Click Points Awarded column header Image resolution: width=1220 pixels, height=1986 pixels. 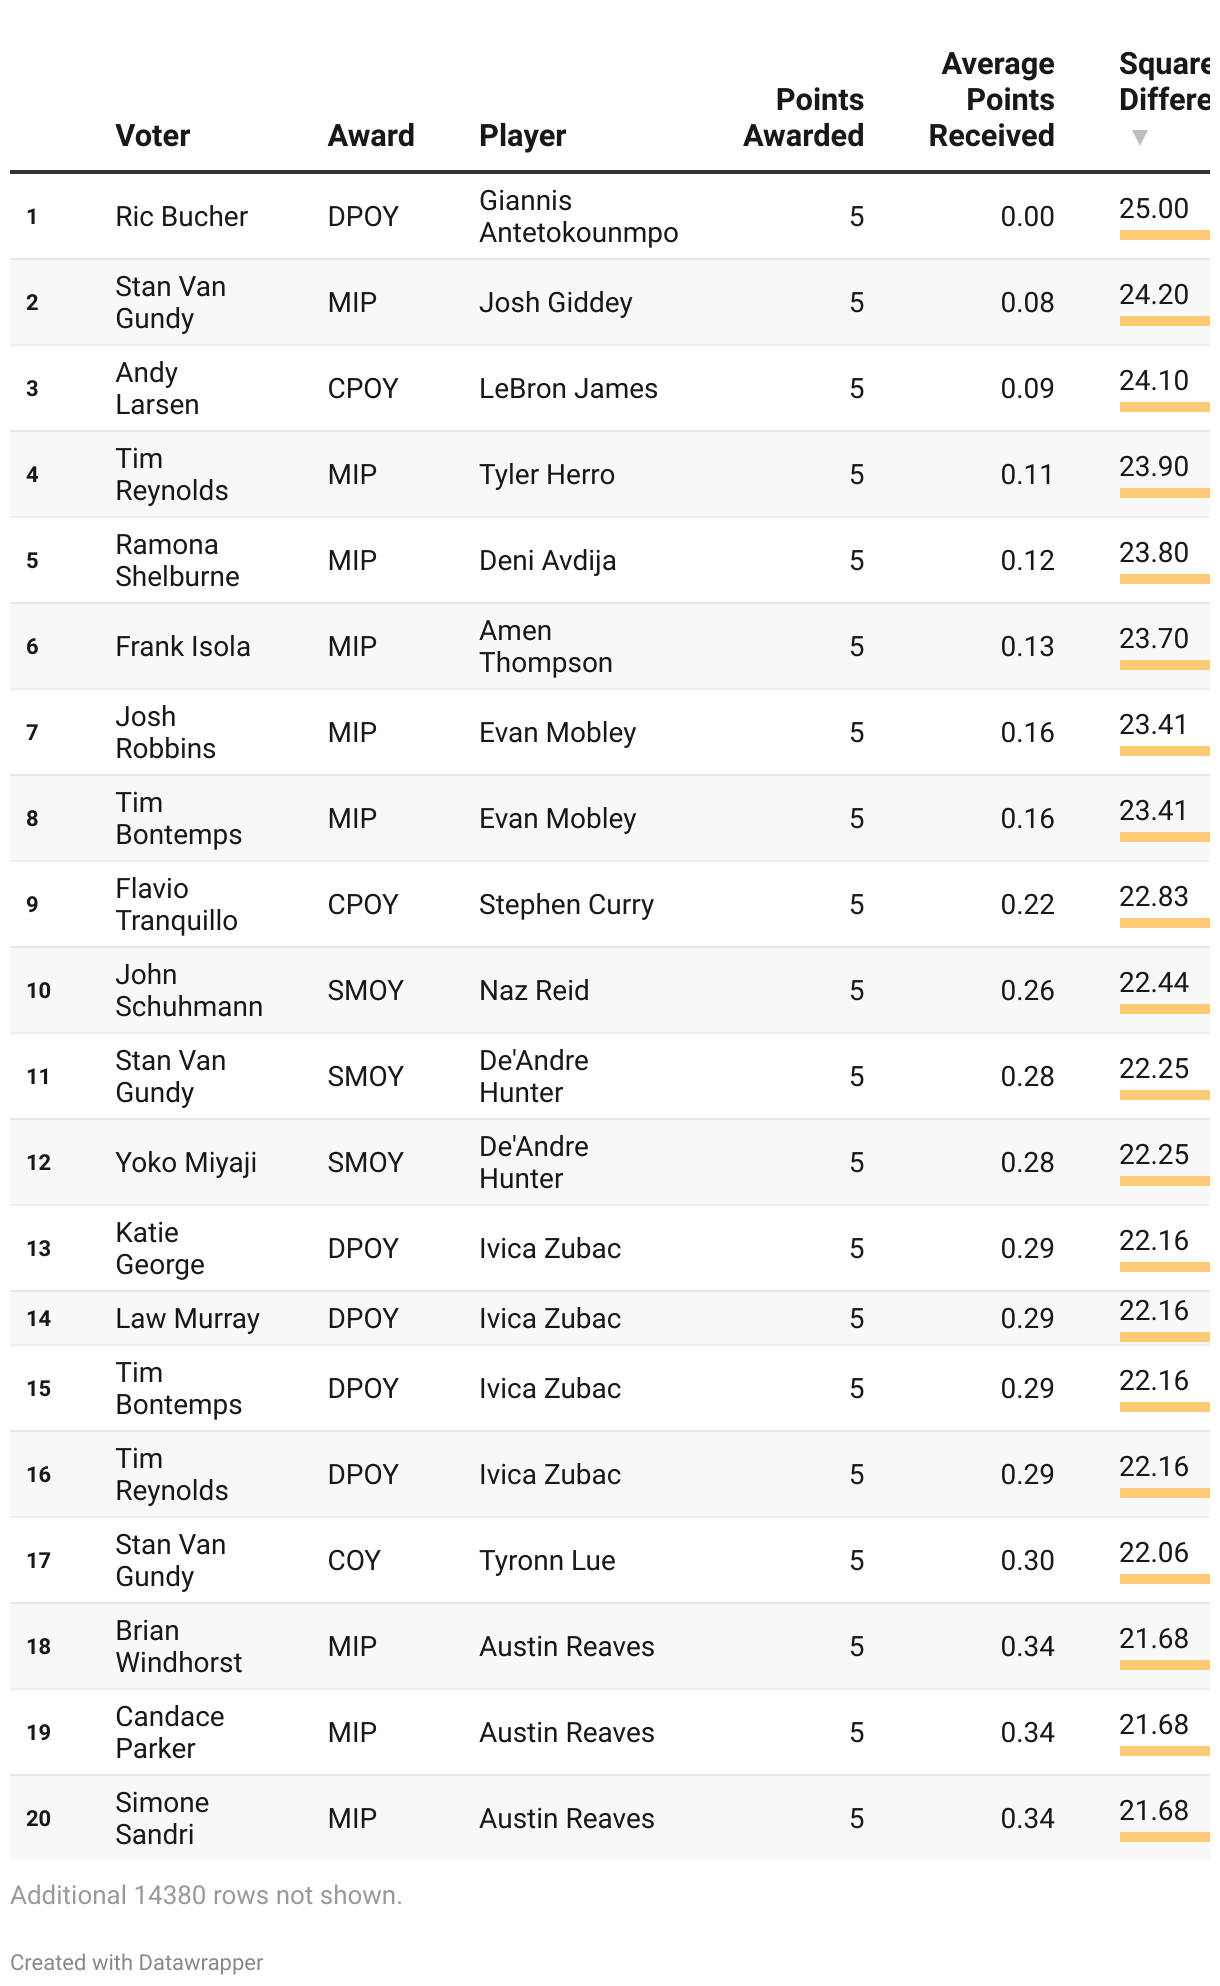[x=803, y=117]
